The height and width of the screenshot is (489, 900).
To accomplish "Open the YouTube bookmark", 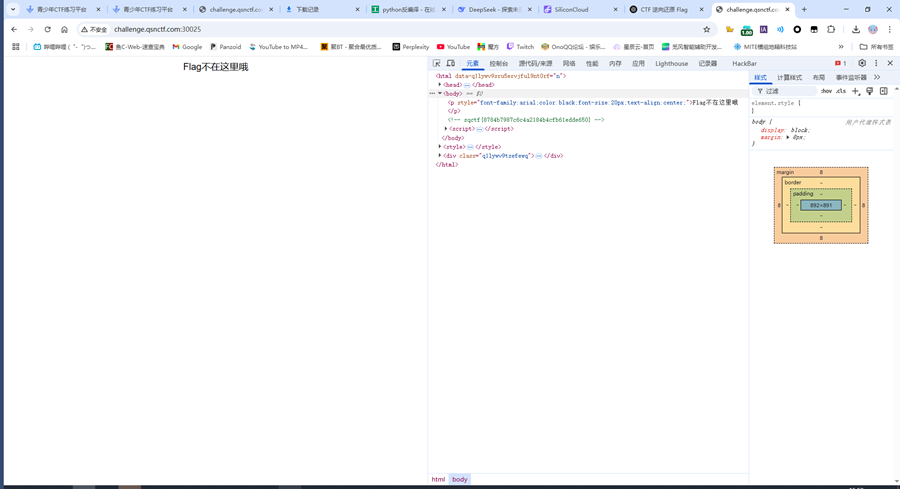I will [x=453, y=47].
